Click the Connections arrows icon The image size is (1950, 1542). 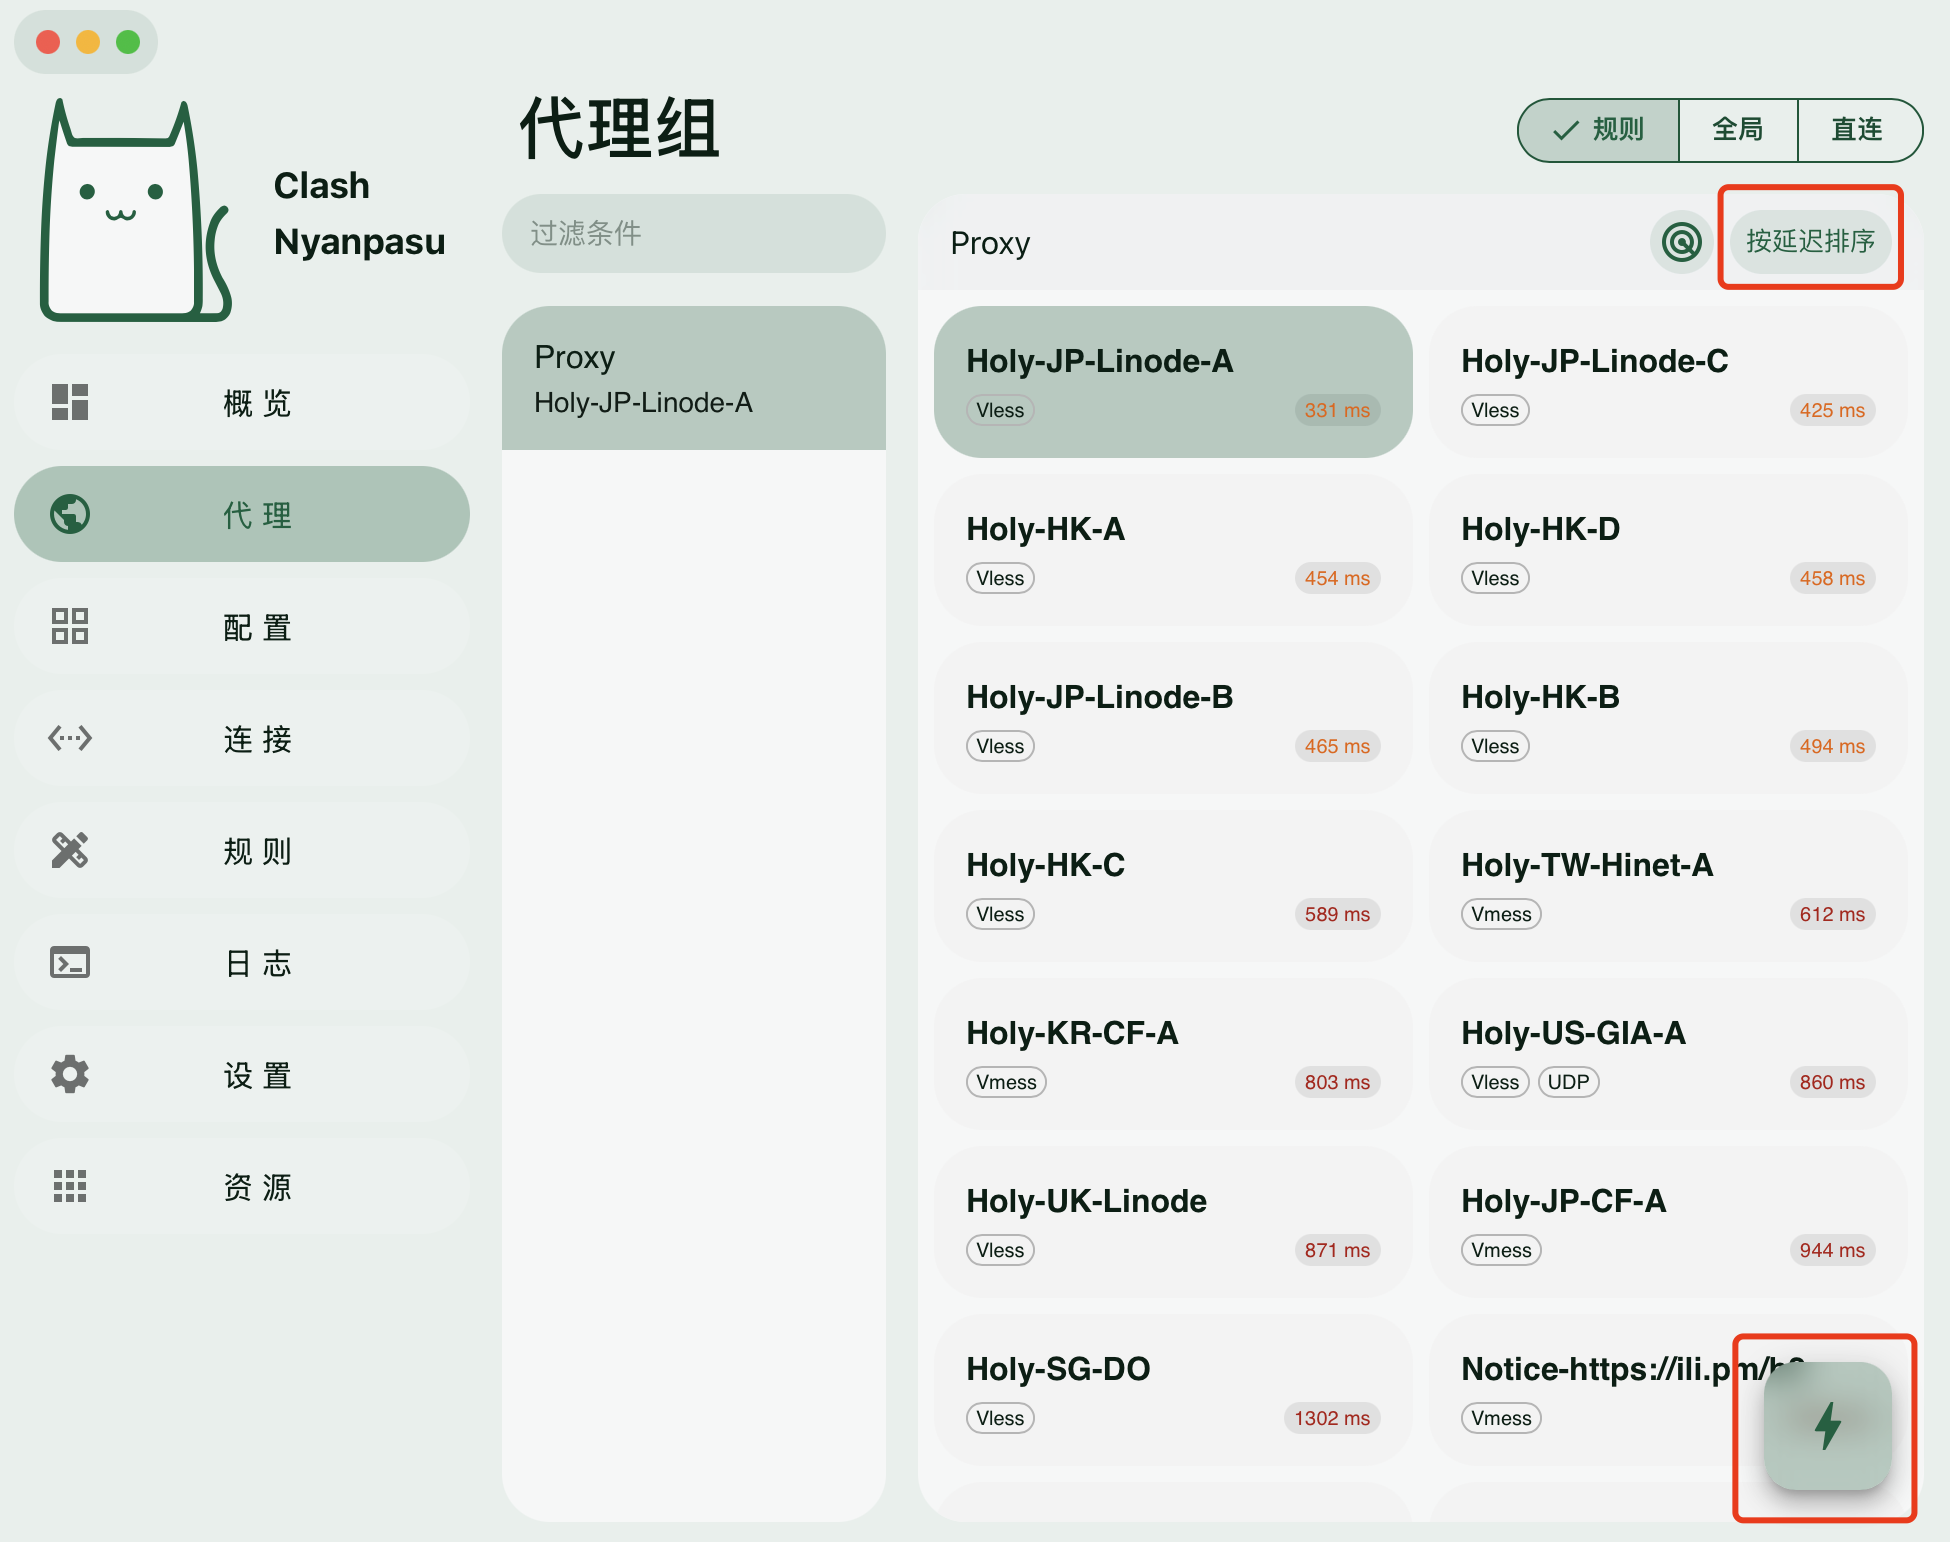(70, 738)
